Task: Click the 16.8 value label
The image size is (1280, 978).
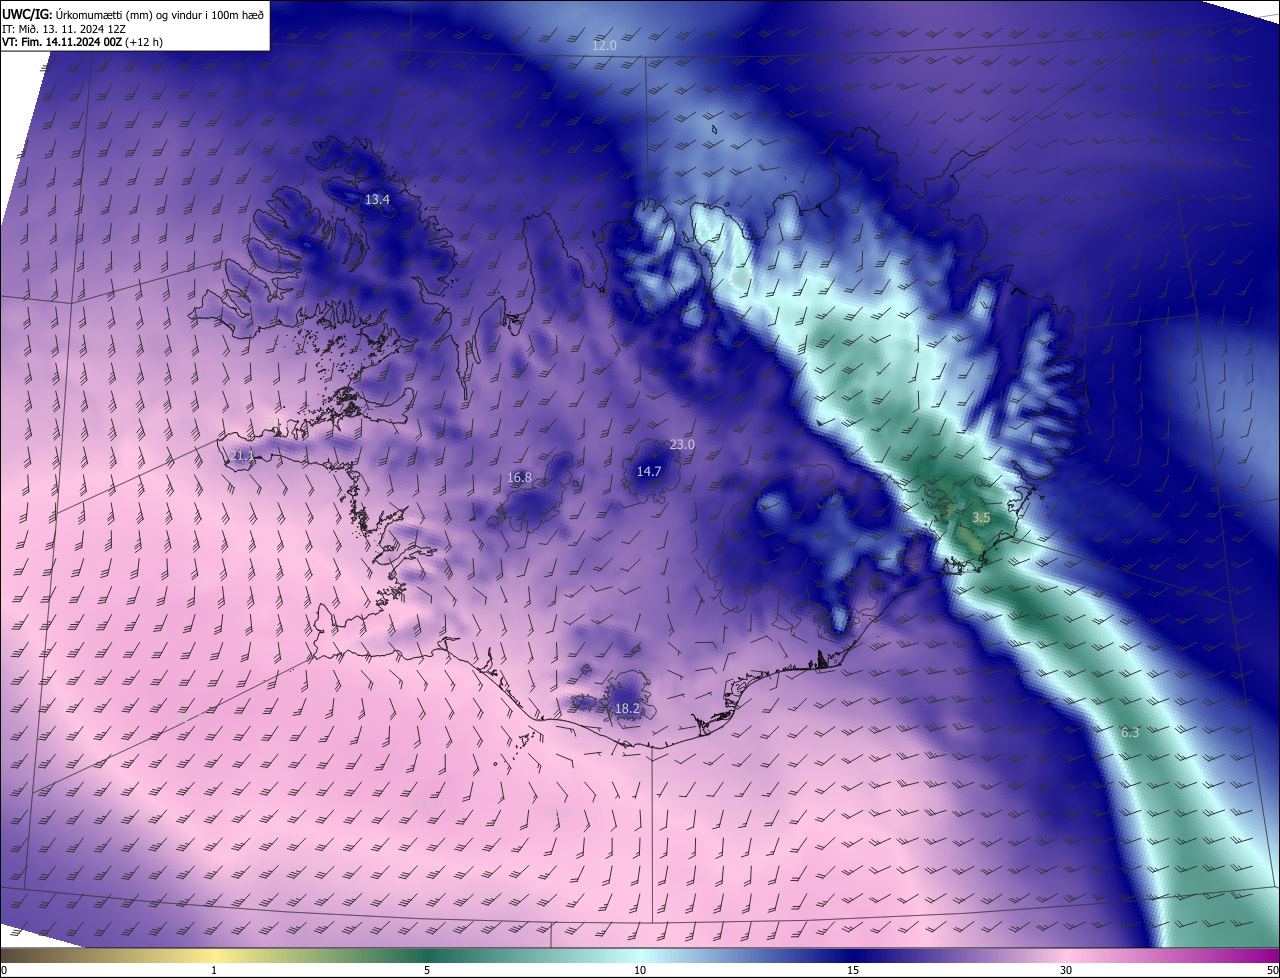Action: (x=520, y=478)
